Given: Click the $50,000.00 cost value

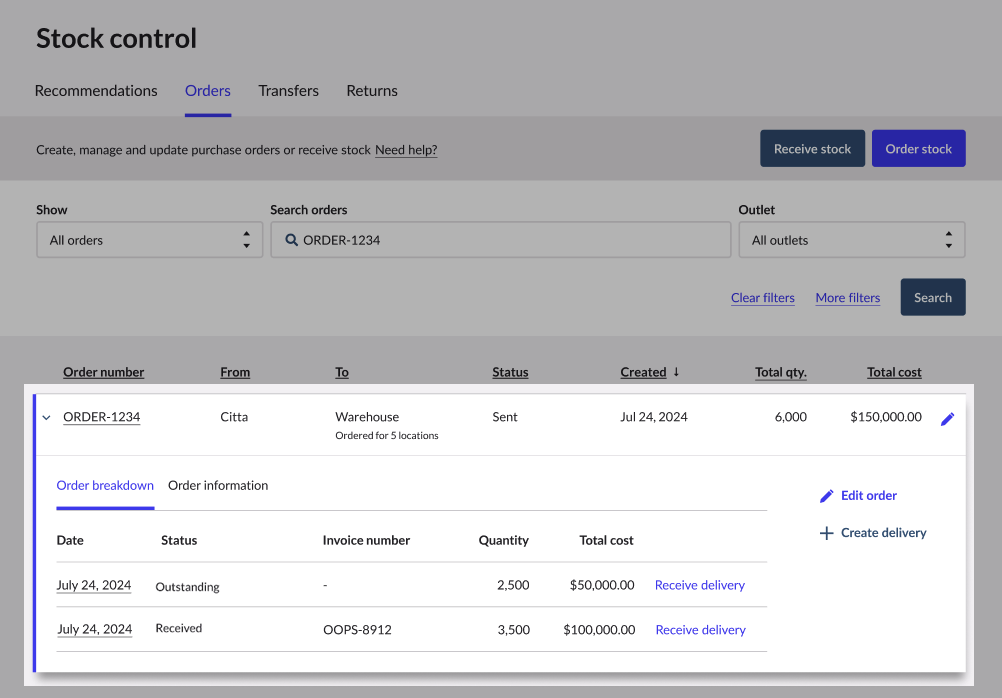Looking at the screenshot, I should (602, 585).
